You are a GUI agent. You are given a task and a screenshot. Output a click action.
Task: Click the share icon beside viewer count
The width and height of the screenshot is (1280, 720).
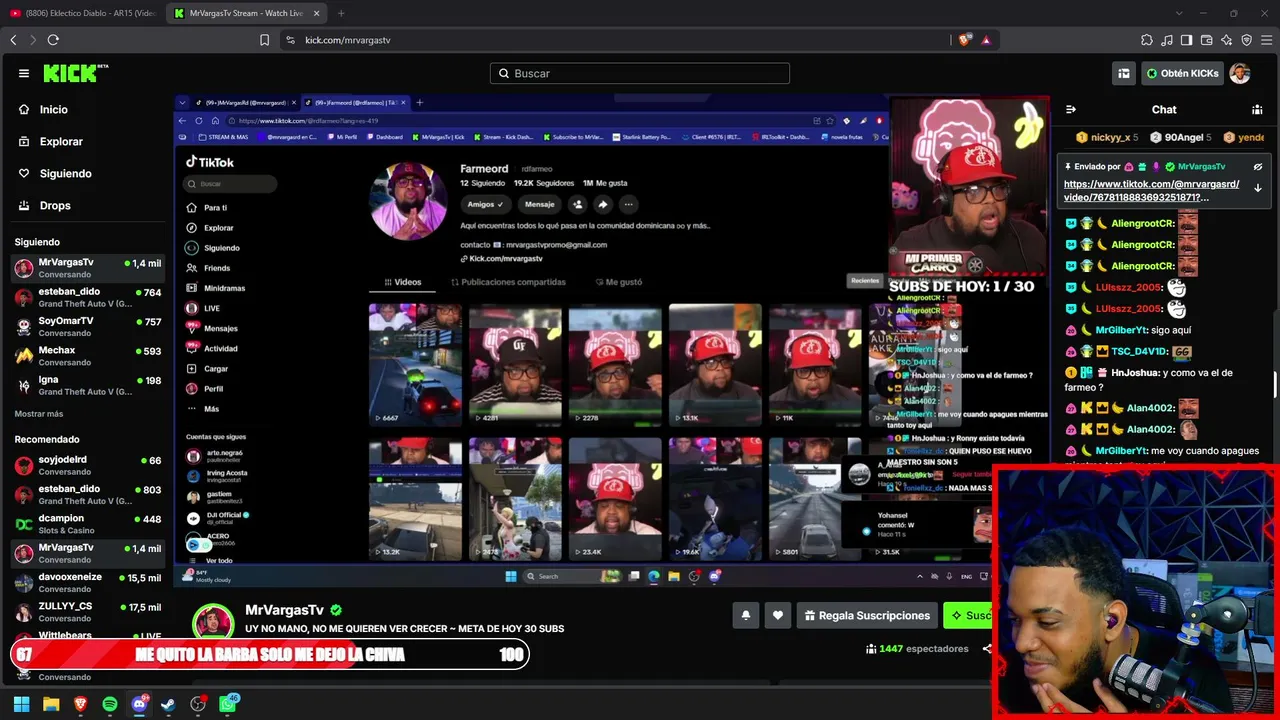coord(987,649)
